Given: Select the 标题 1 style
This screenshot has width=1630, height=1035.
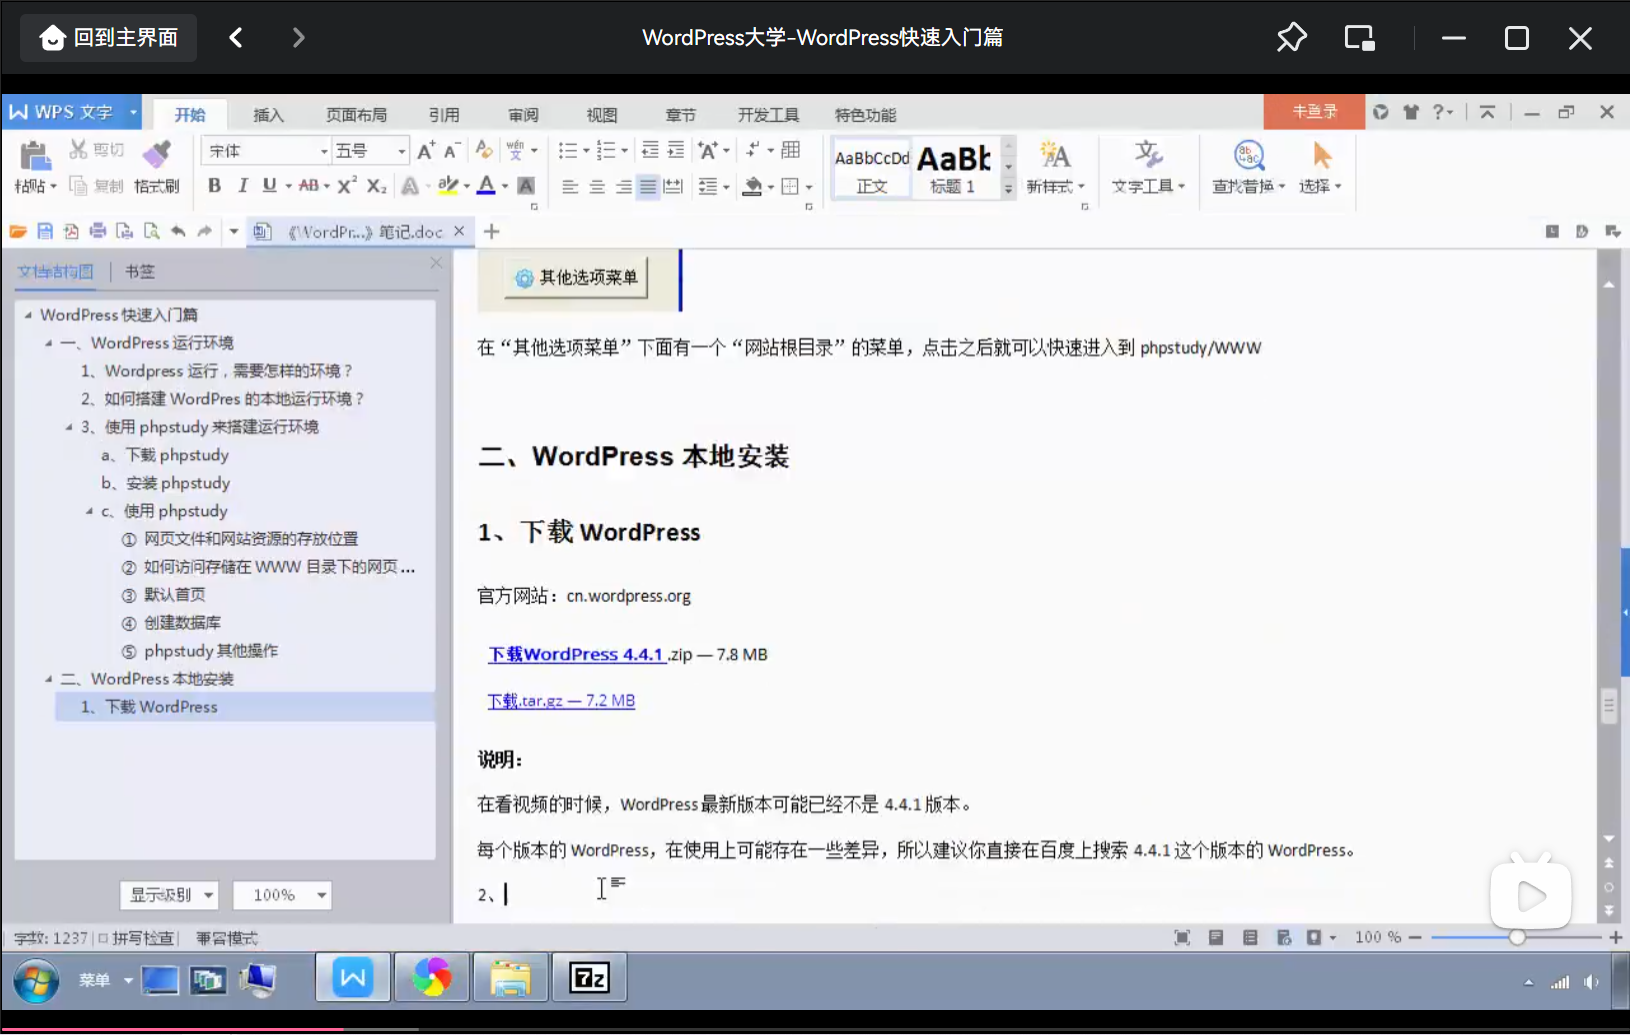Looking at the screenshot, I should [953, 169].
